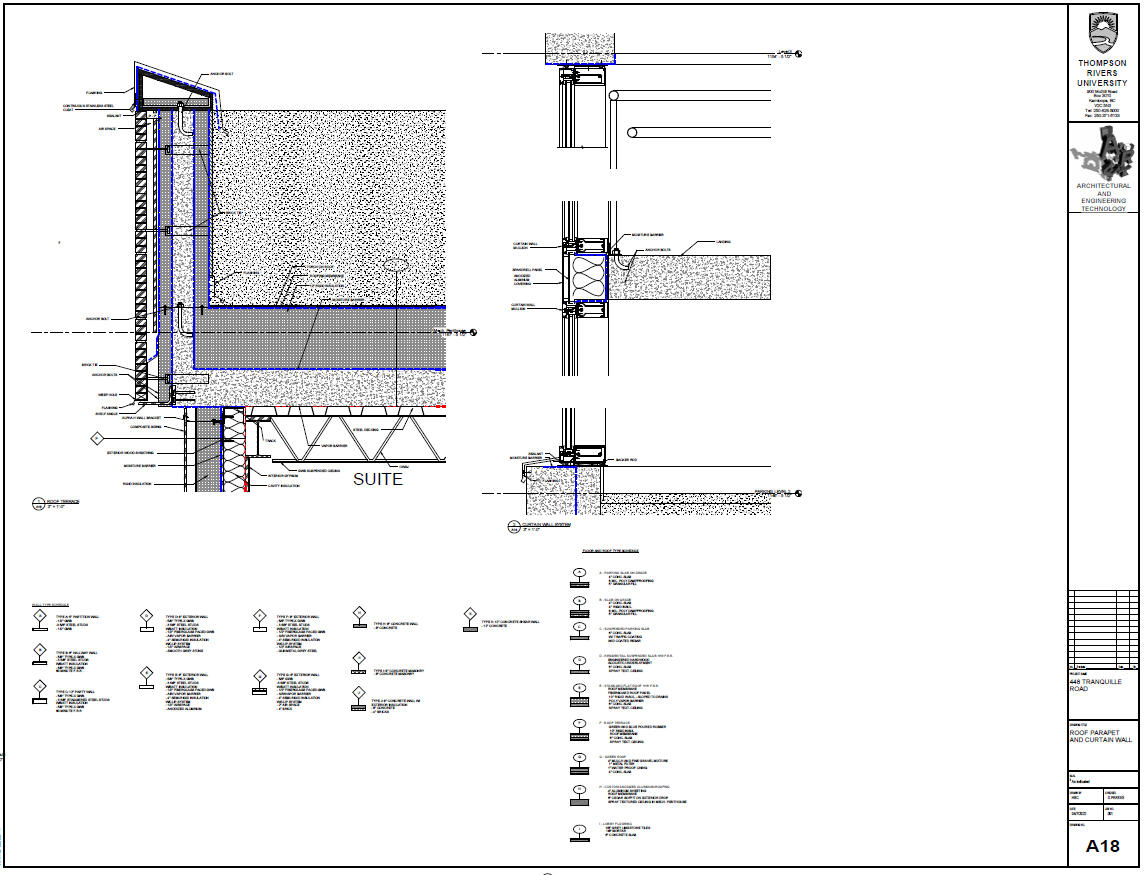This screenshot has width=1145, height=875.
Task: Click wall type A diamond tag
Action: (39, 617)
